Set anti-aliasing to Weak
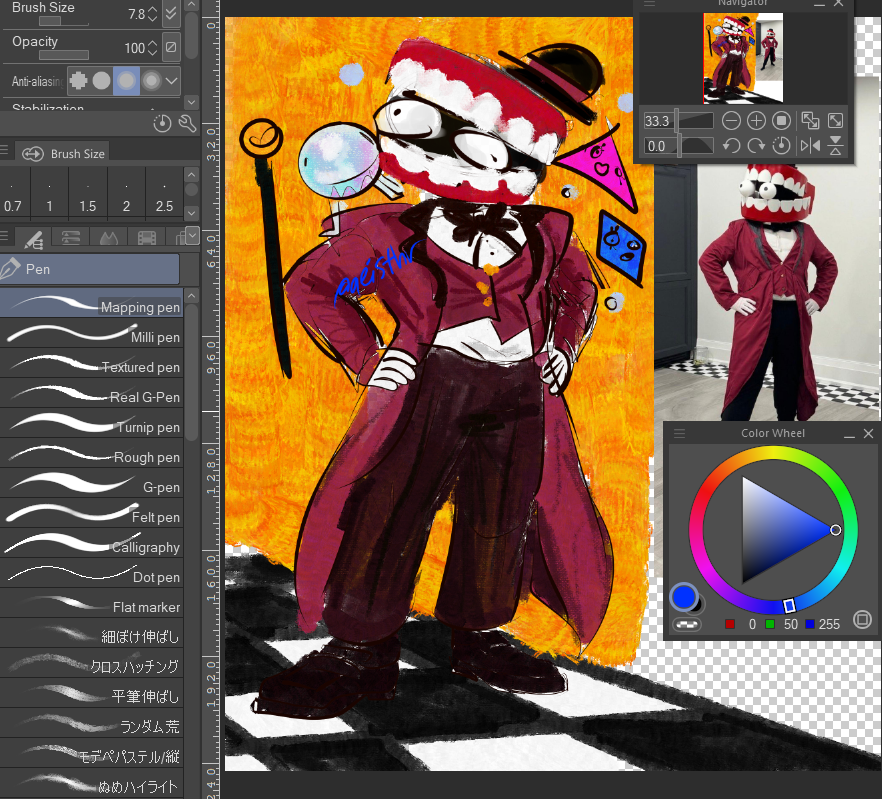 pyautogui.click(x=101, y=81)
